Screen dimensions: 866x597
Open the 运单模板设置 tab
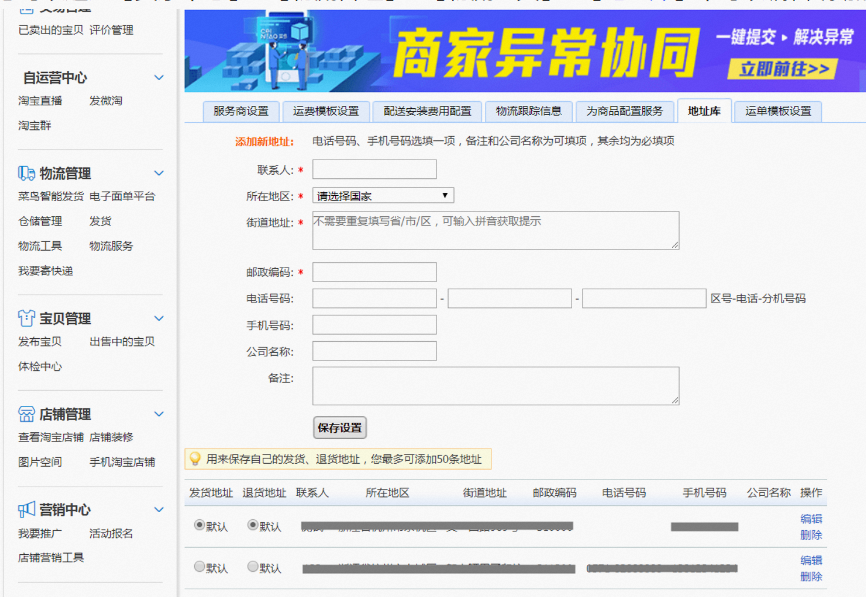click(778, 112)
